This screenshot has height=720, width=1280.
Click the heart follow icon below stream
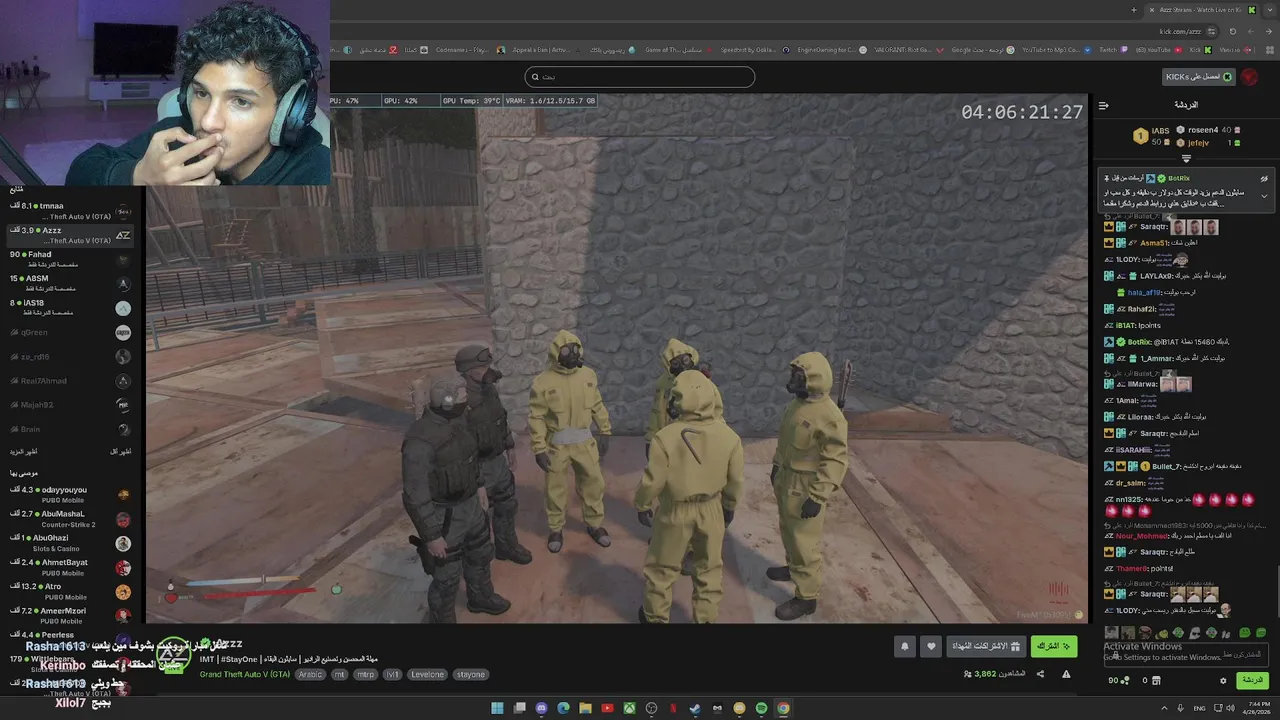tap(931, 646)
